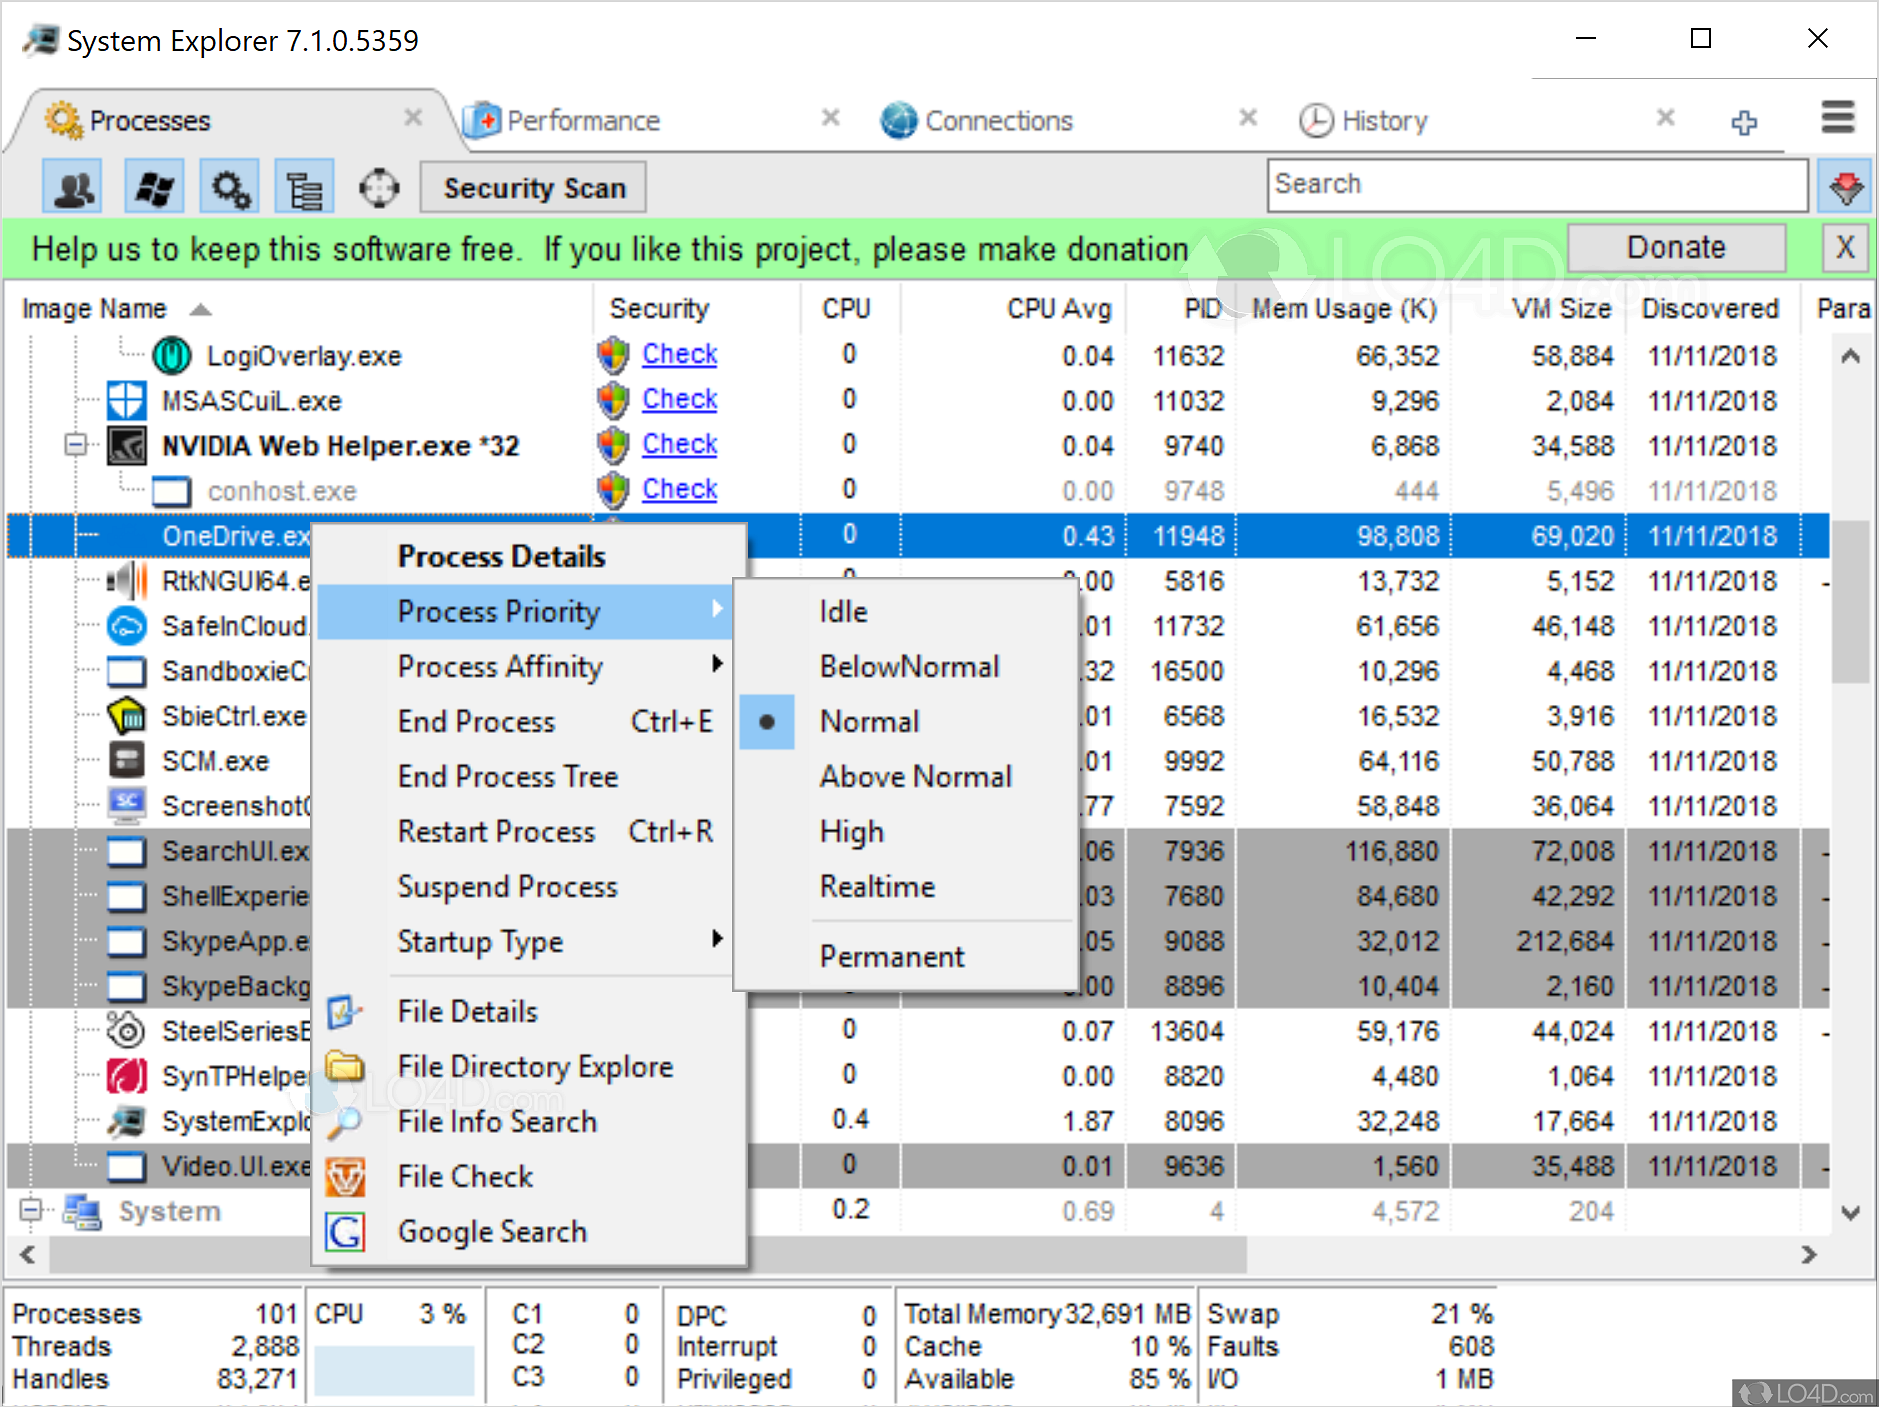Click the SafeInCloud cloud icon
Screen dimensions: 1879x1407
(127, 625)
